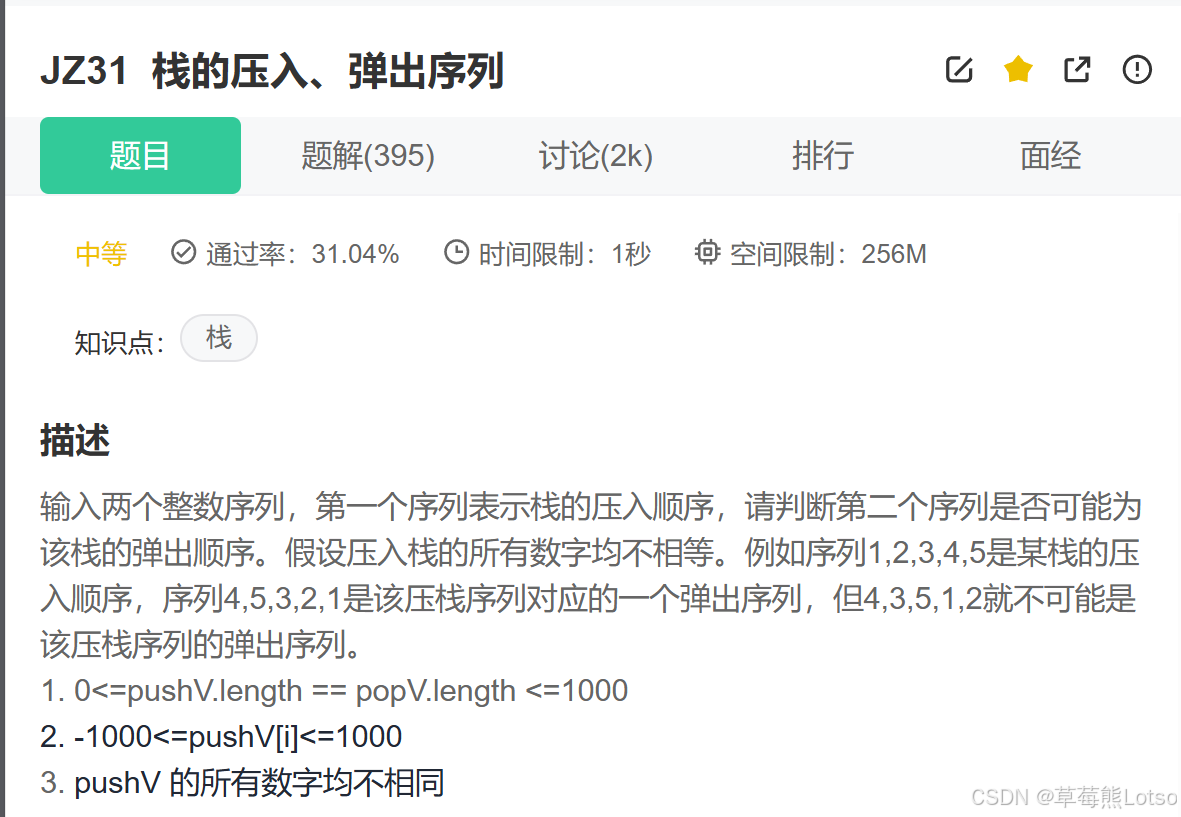Click the 通过率: 31.04% text
Screen dimensions: 1181x817
302,254
